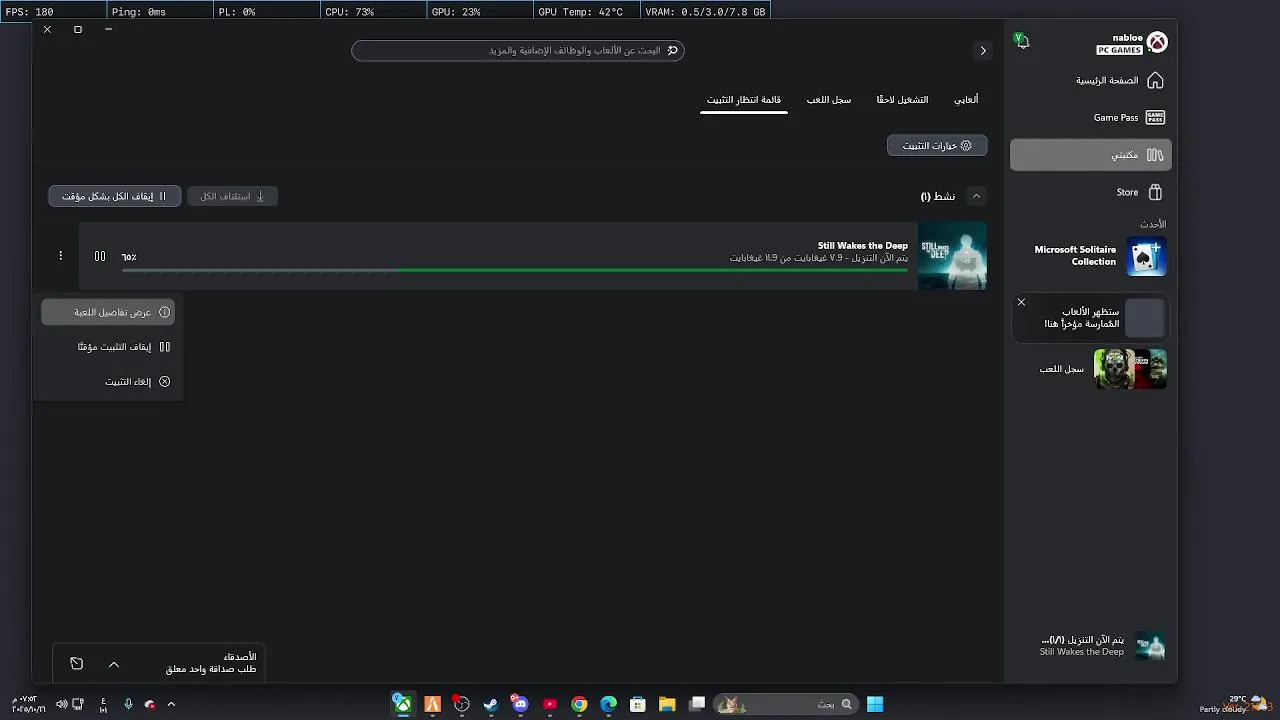Switch to the التشغيل لاحقًا tab

[x=902, y=100]
